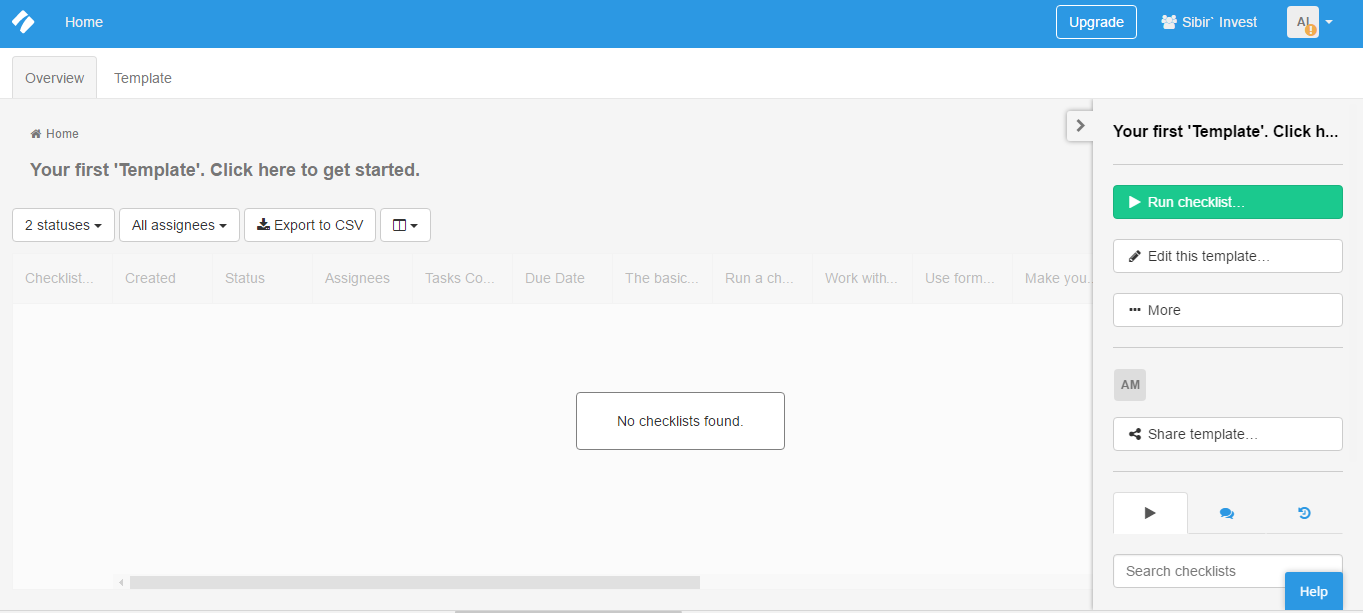Click the Share template button
1363x613 pixels.
1228,434
